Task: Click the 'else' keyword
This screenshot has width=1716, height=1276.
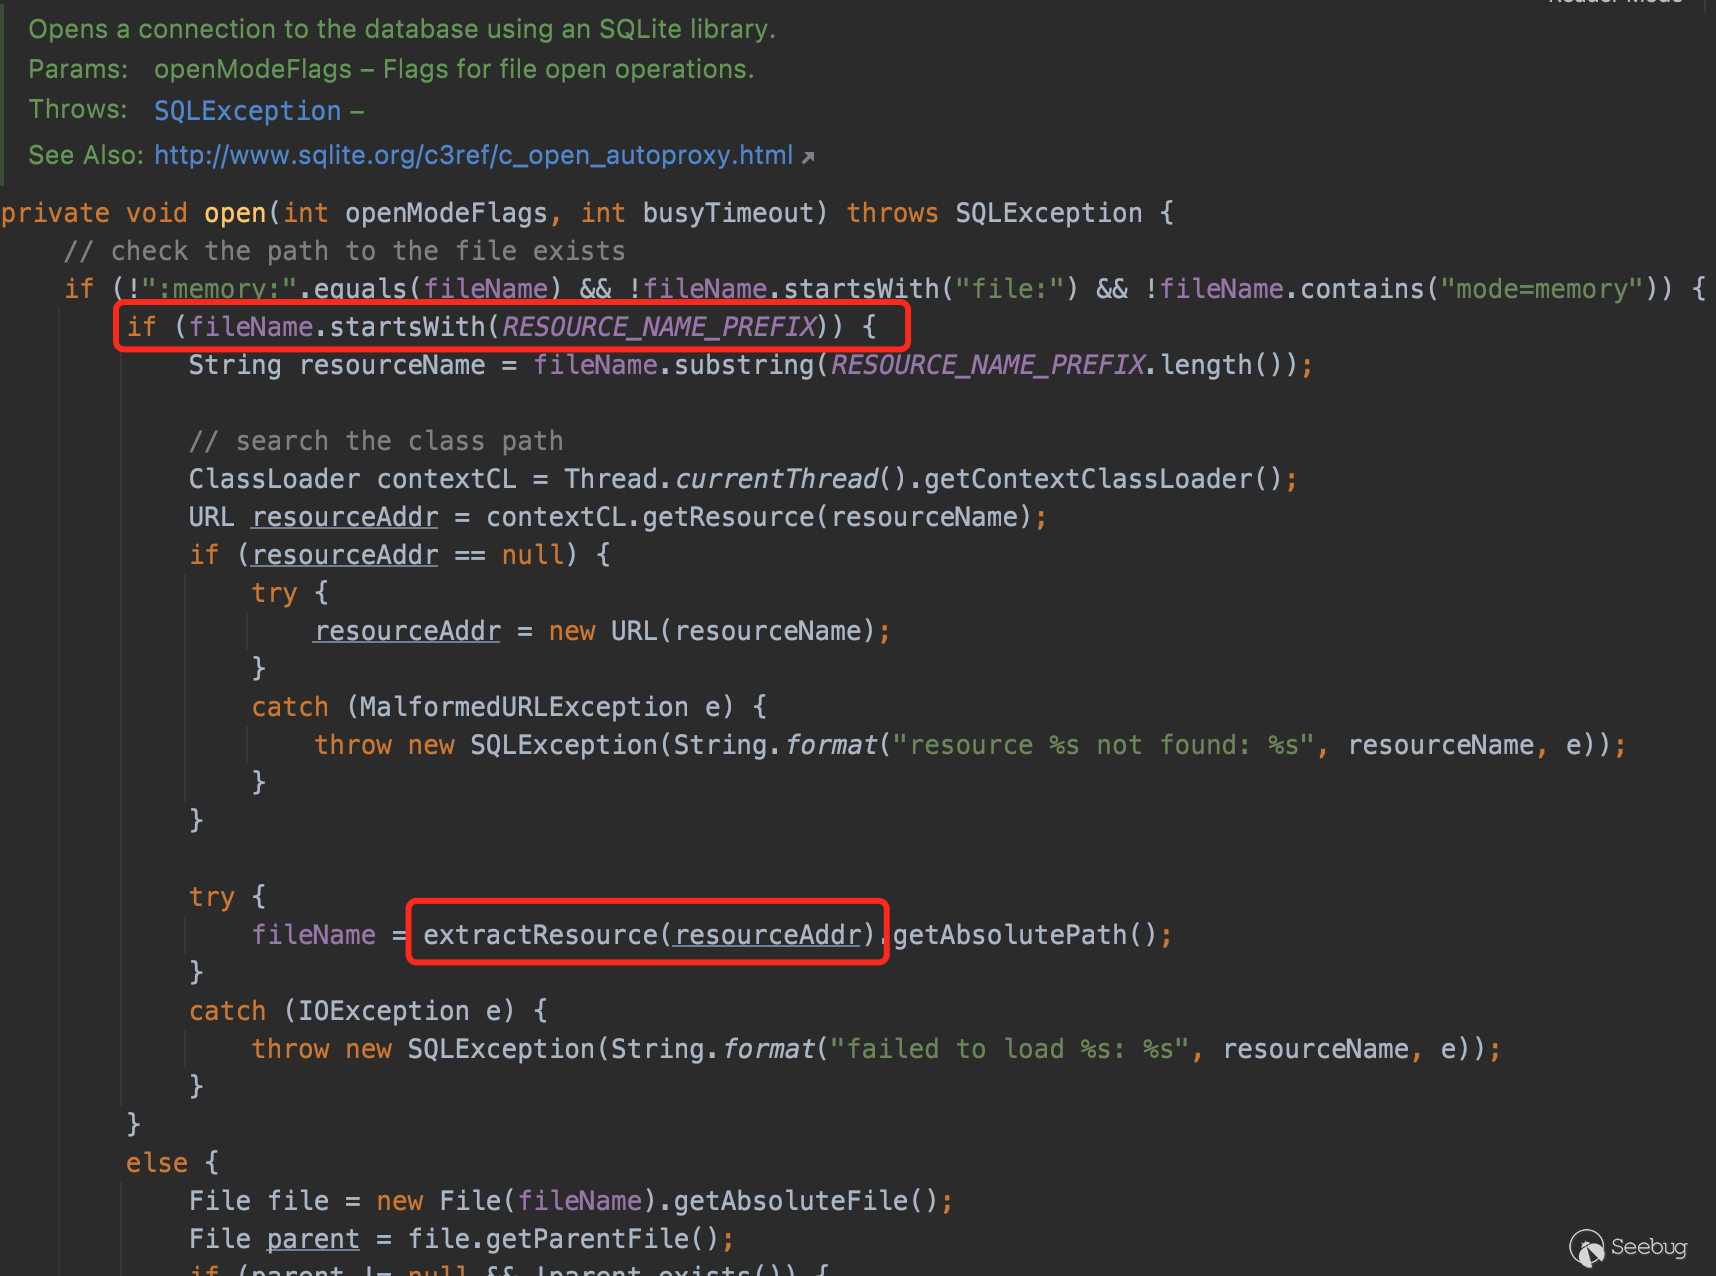Action: coord(157,1163)
